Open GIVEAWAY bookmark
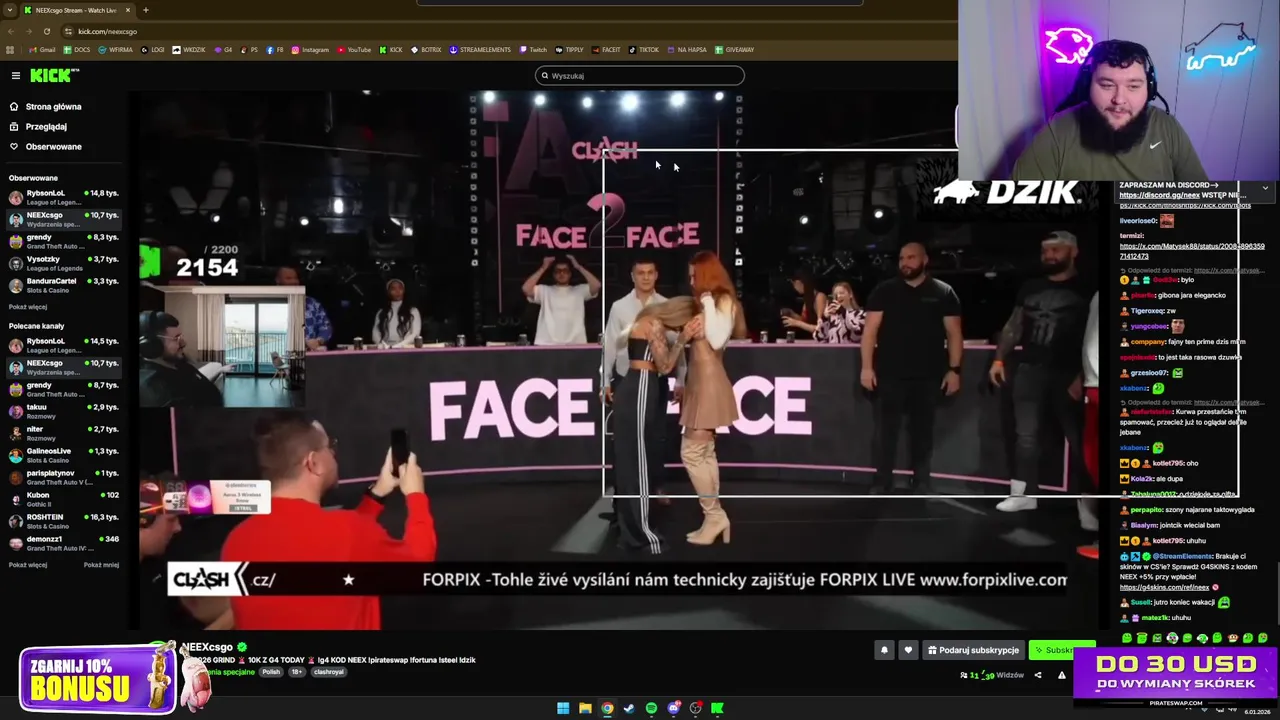 (734, 50)
